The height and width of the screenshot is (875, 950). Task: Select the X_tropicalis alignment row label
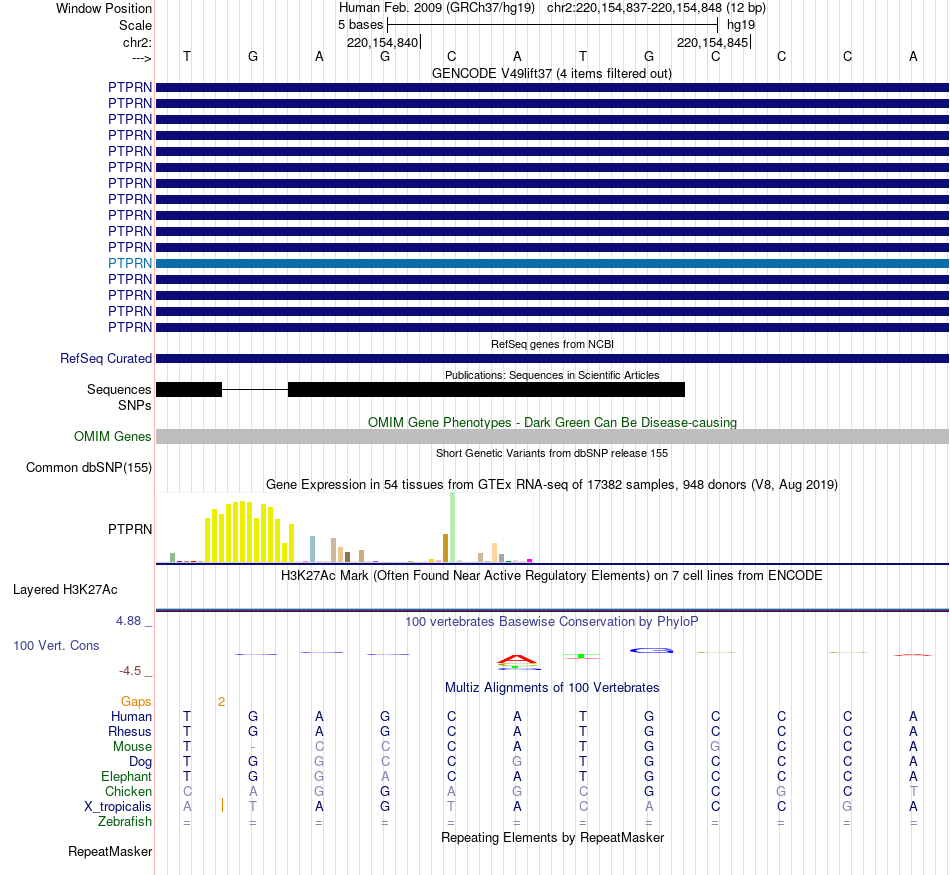(x=118, y=807)
